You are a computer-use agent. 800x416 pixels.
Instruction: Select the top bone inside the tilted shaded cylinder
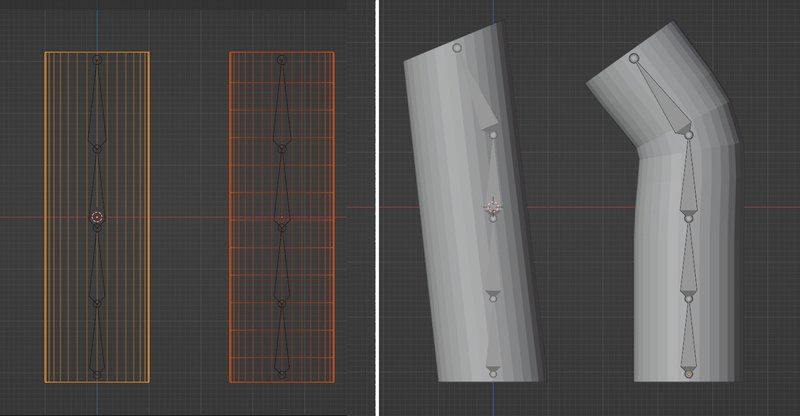pyautogui.click(x=477, y=92)
